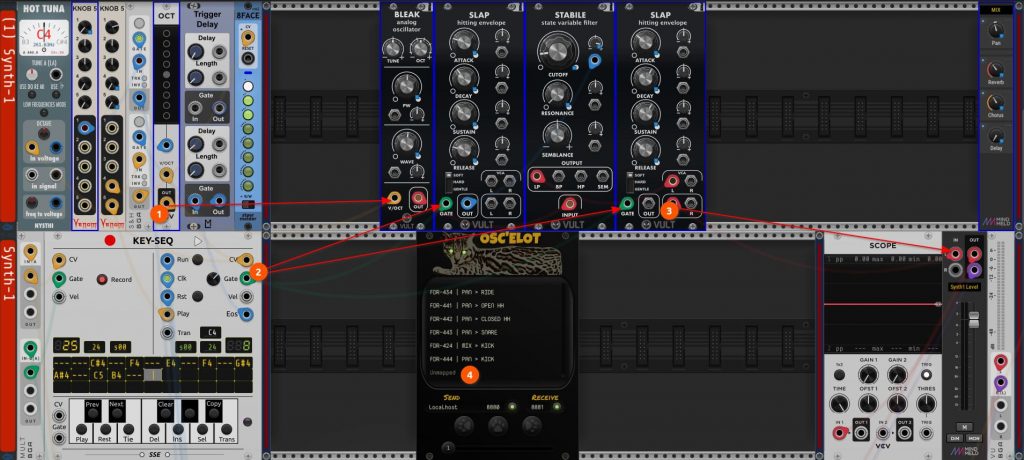Click the Ins white key on KEY-SEQ
Viewport: 1024px width, 460px height.
178,431
